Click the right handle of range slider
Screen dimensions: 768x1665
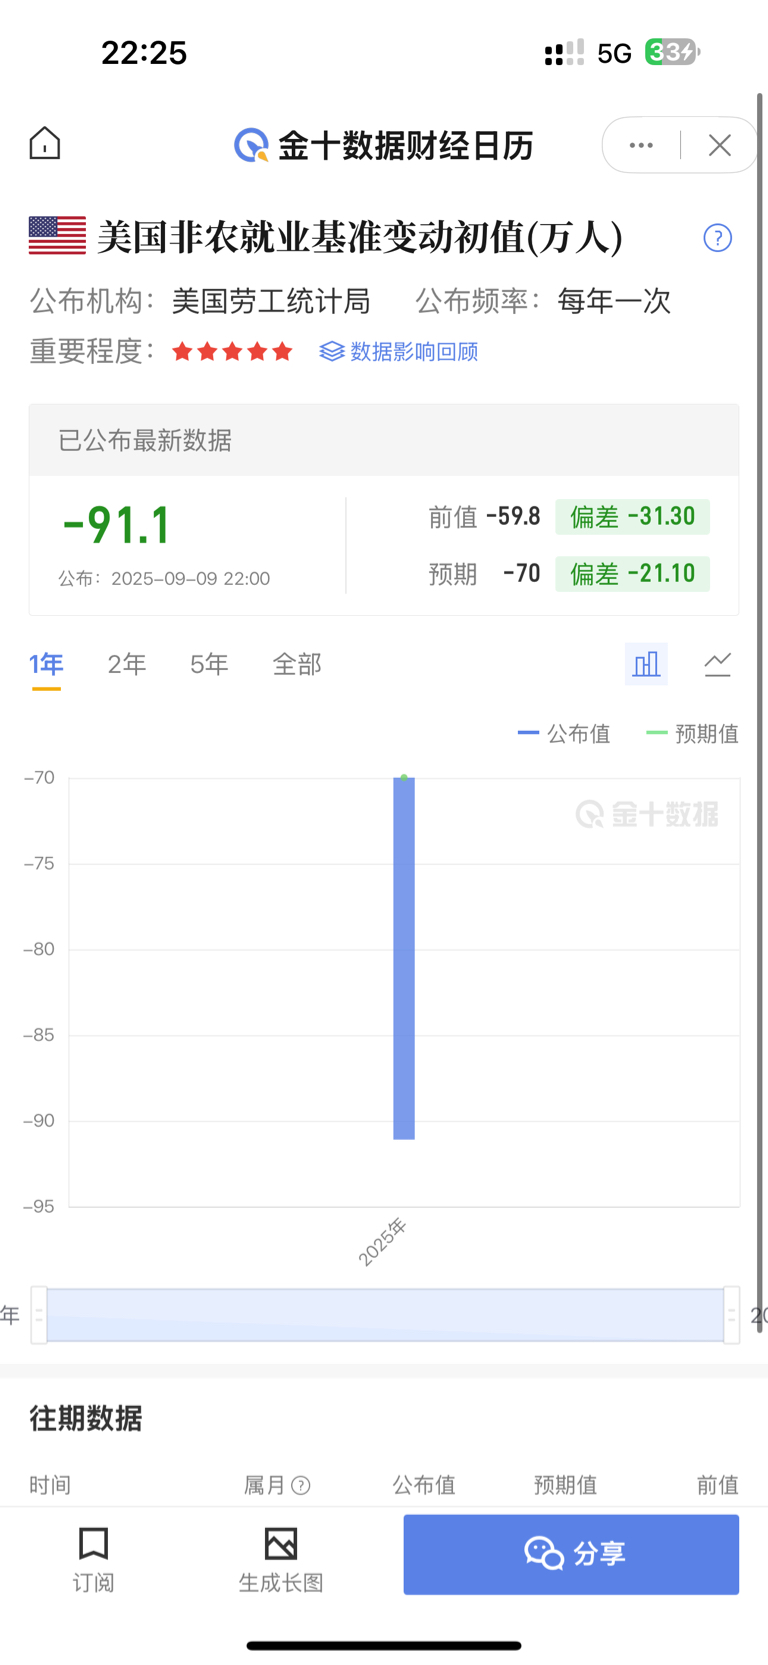click(732, 1315)
